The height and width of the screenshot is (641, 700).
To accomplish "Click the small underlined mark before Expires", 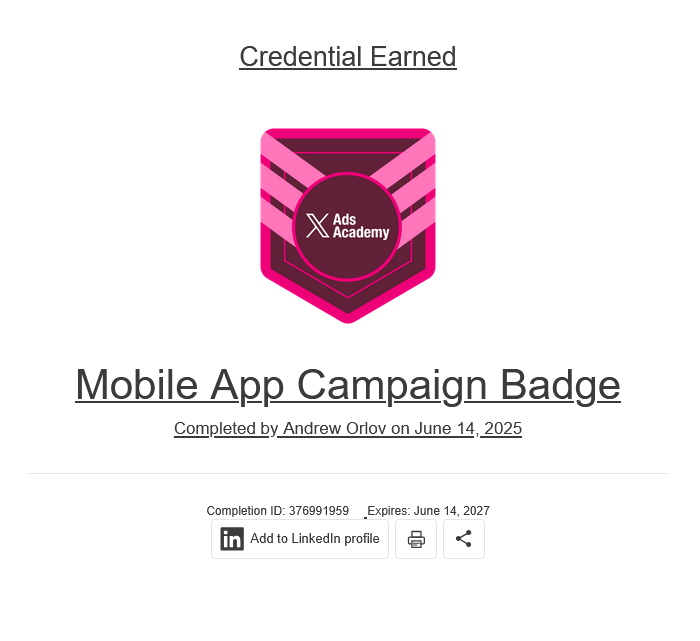I will pyautogui.click(x=366, y=517).
